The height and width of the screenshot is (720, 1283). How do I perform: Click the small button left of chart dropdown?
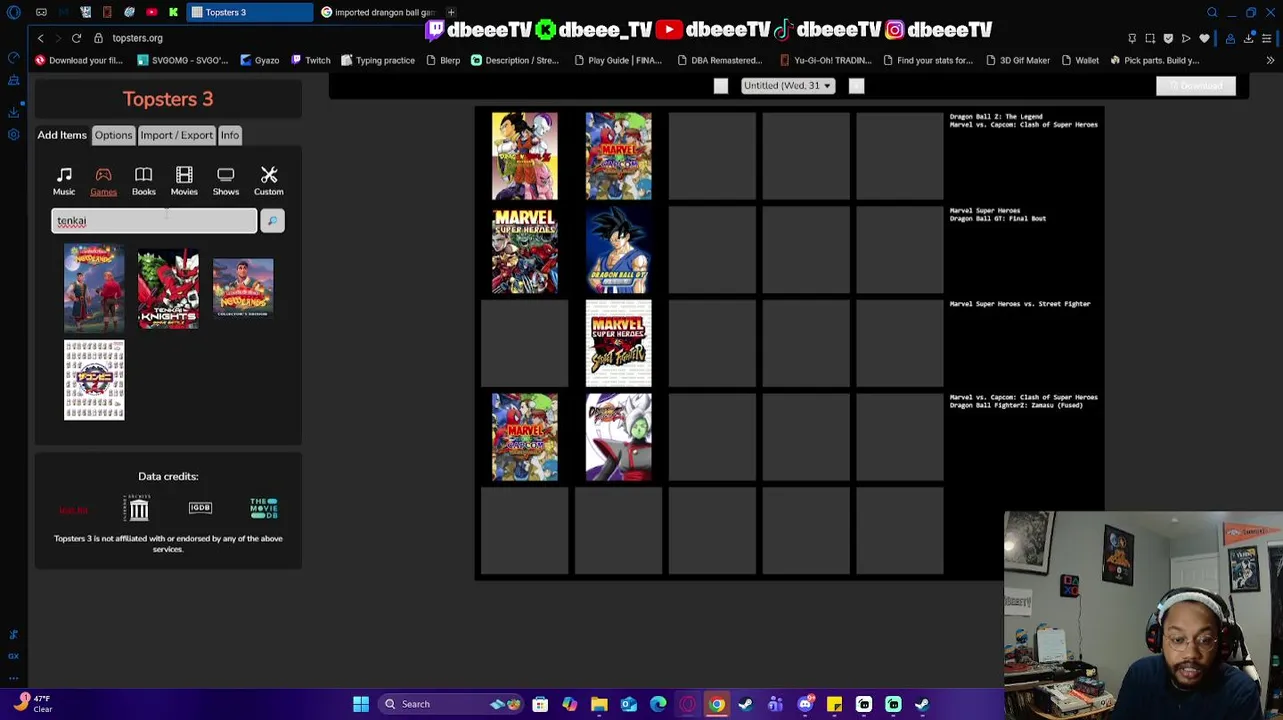point(721,86)
